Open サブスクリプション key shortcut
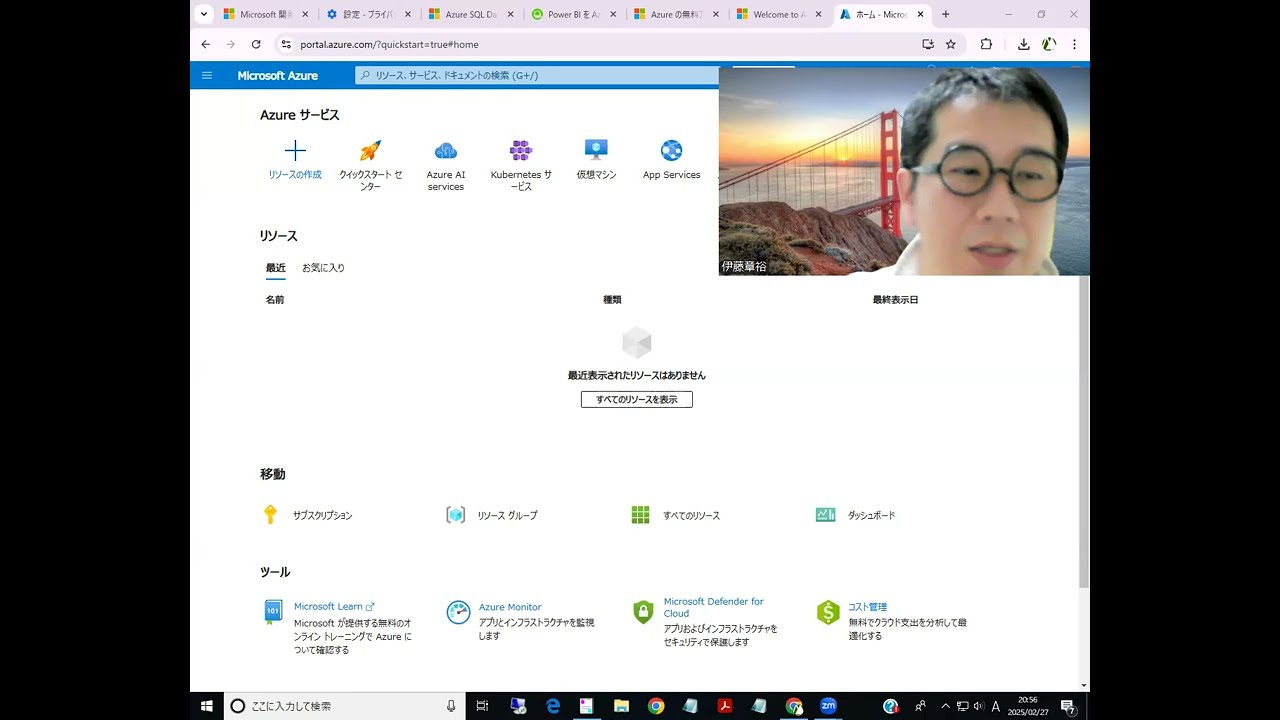Screen dimensions: 1280x720 coord(270,515)
